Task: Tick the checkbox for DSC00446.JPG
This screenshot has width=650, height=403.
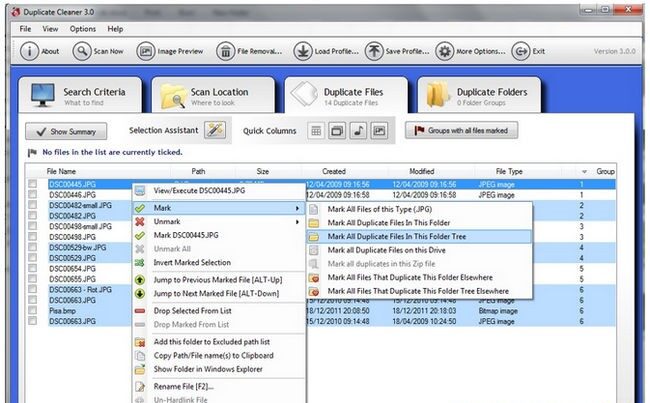Action: (x=32, y=194)
